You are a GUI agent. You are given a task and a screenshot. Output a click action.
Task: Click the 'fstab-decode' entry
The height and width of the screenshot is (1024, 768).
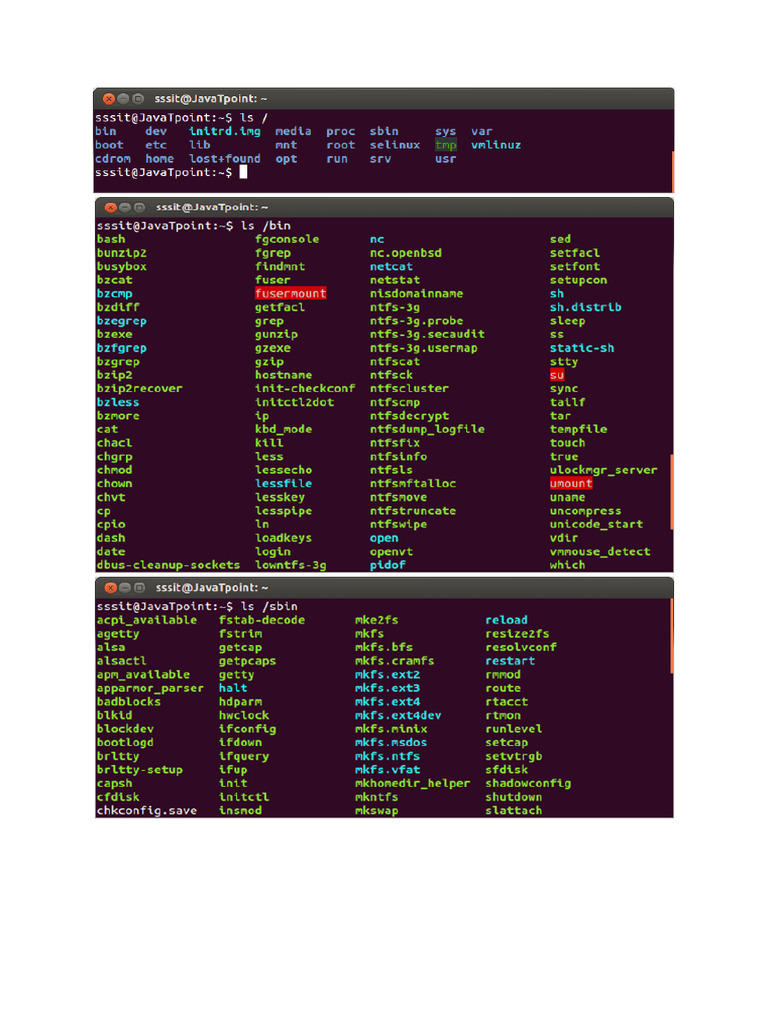(x=262, y=620)
